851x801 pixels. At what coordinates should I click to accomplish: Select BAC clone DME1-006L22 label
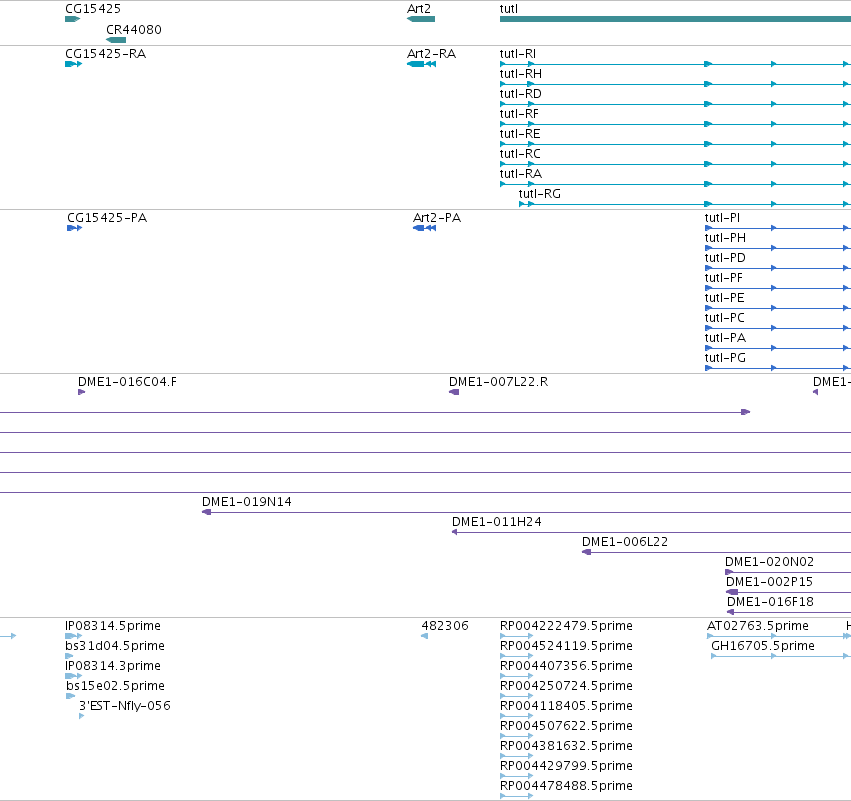pyautogui.click(x=625, y=542)
